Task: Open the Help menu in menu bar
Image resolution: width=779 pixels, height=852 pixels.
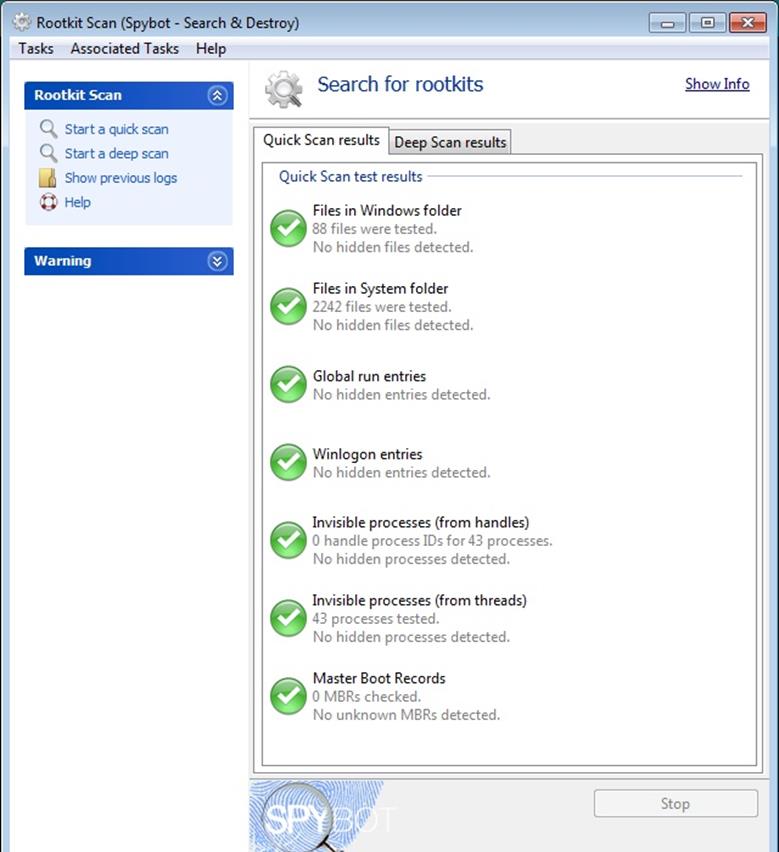Action: pyautogui.click(x=211, y=48)
